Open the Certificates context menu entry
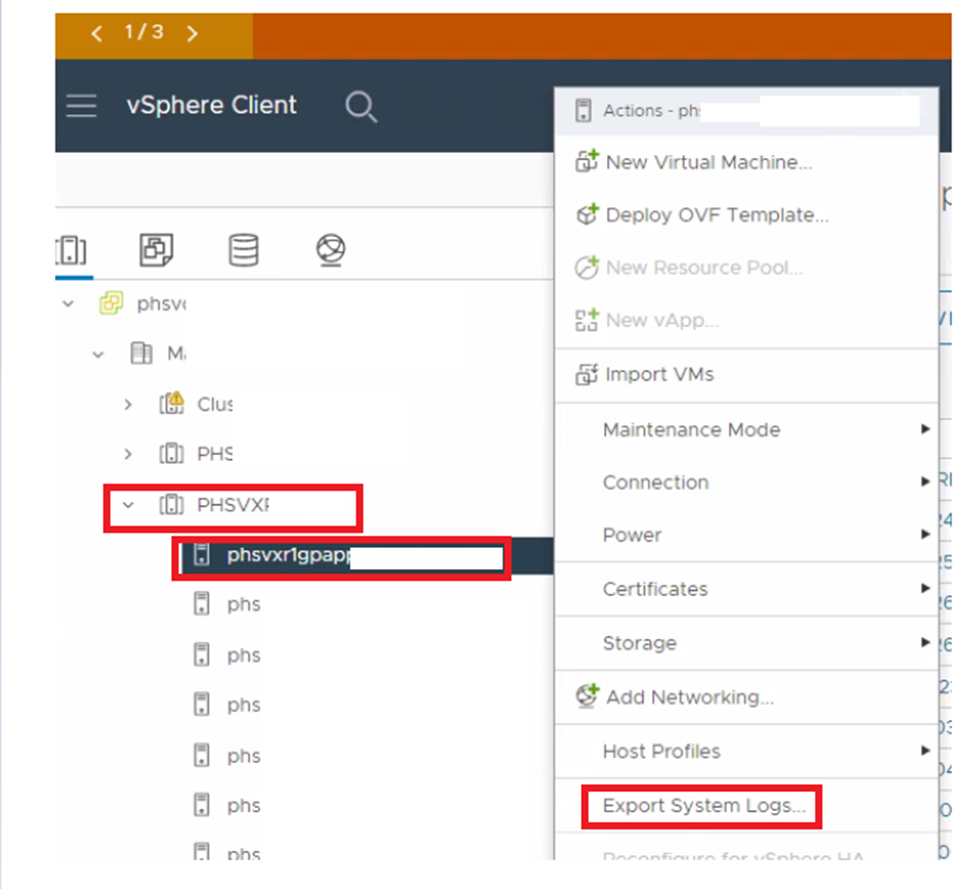Image resolution: width=975 pixels, height=889 pixels. tap(657, 589)
